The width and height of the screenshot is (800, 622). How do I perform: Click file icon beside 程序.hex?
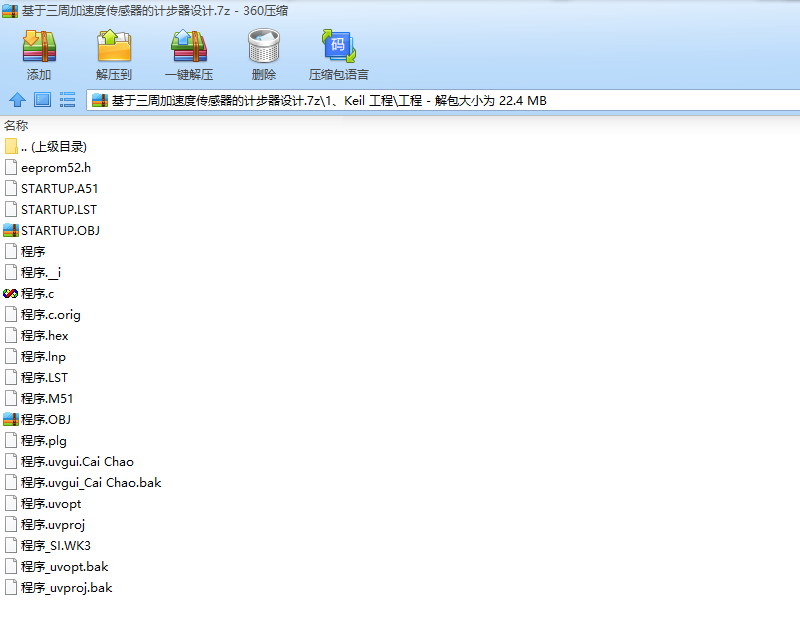(11, 336)
